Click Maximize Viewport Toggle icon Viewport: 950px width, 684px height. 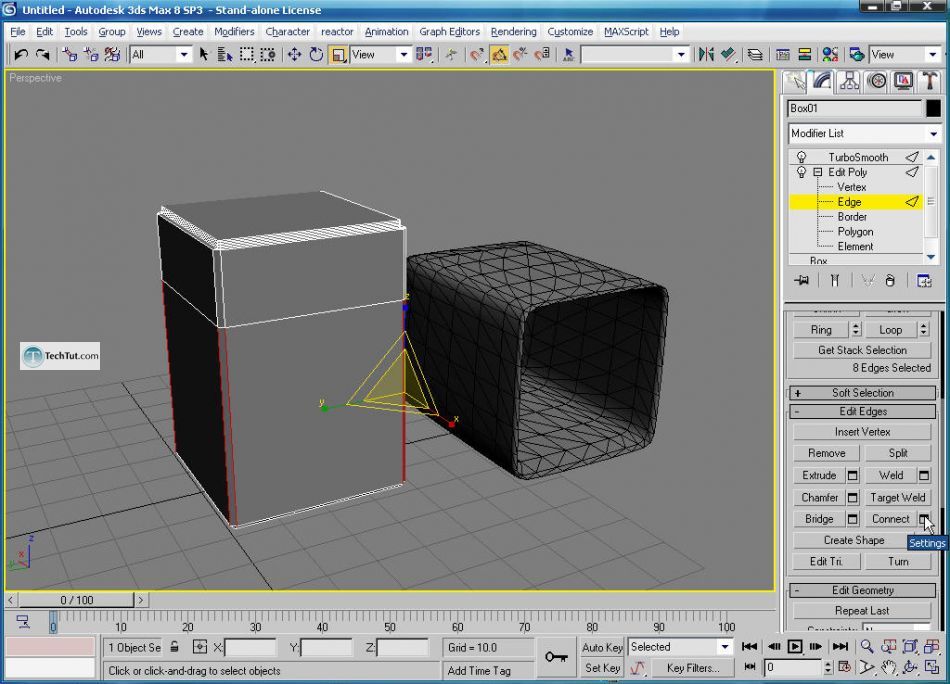click(932, 668)
